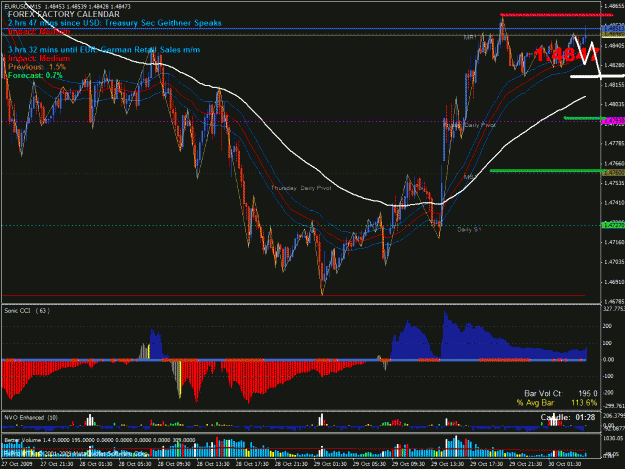The height and width of the screenshot is (469, 625).
Task: Select the magenta daily pivot price tag
Action: 613,121
